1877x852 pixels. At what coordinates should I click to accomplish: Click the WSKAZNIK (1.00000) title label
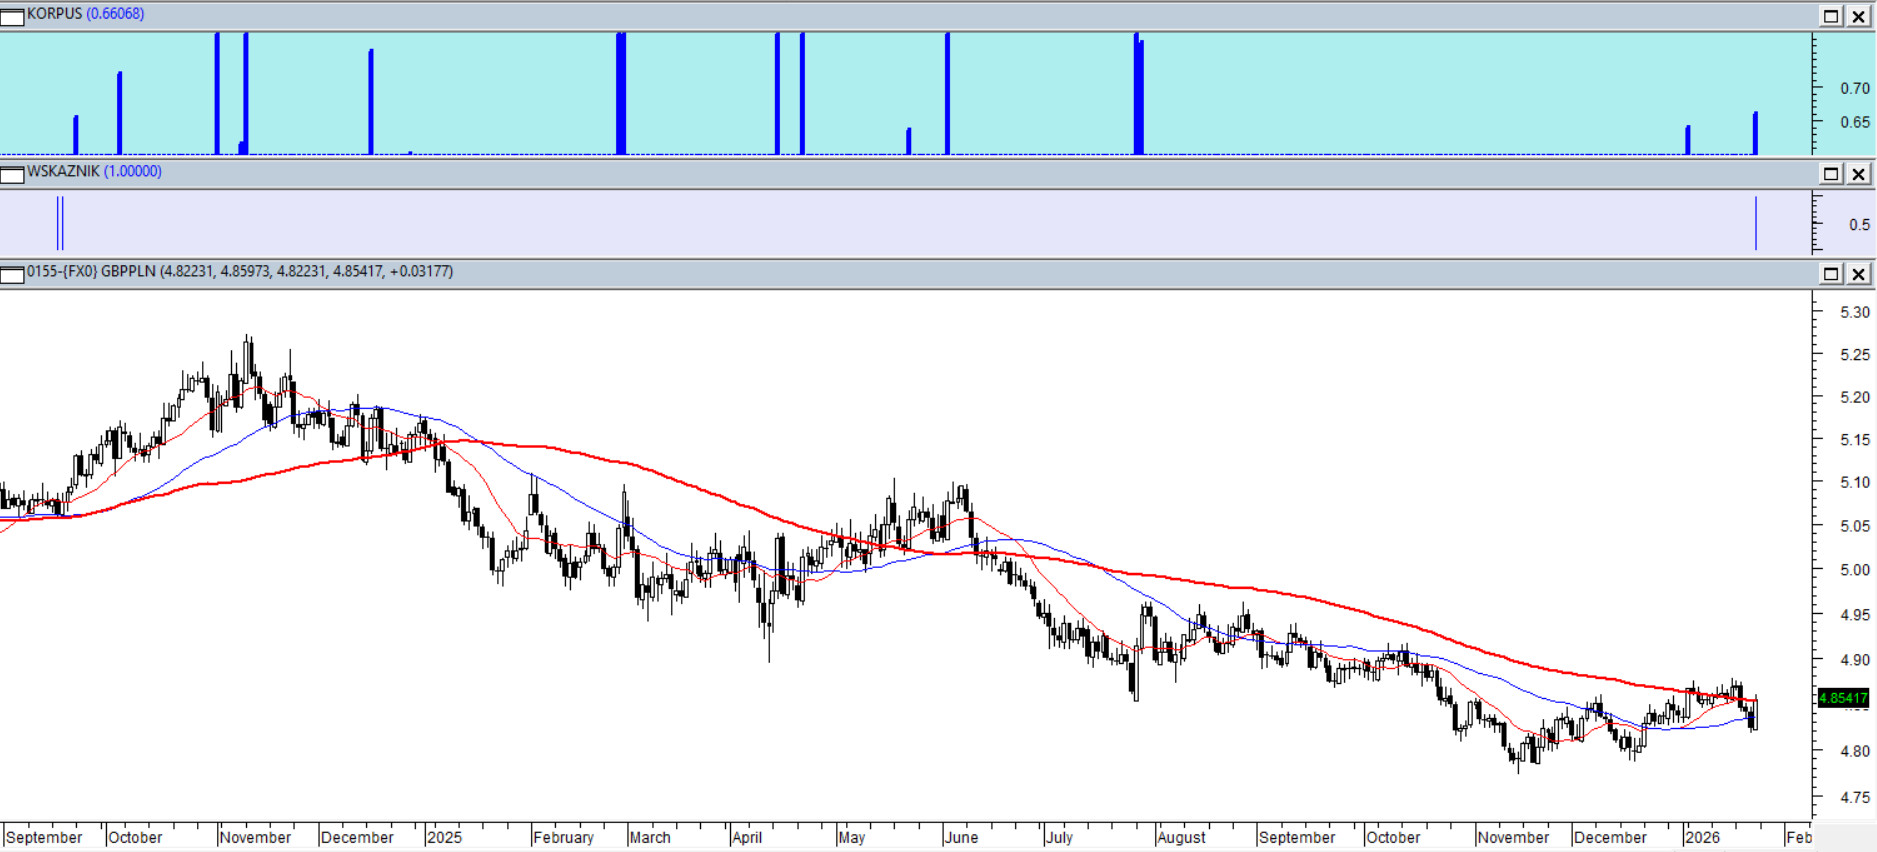[94, 172]
